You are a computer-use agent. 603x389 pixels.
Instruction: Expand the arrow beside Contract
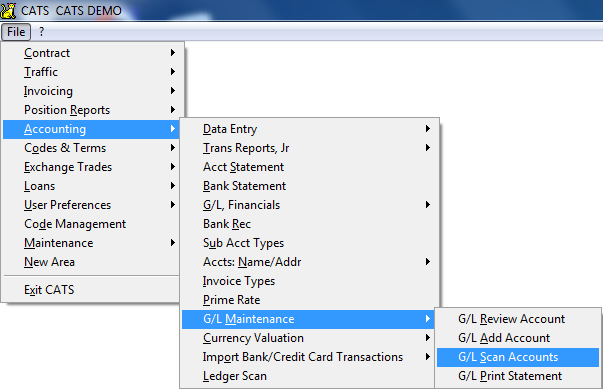click(x=173, y=53)
